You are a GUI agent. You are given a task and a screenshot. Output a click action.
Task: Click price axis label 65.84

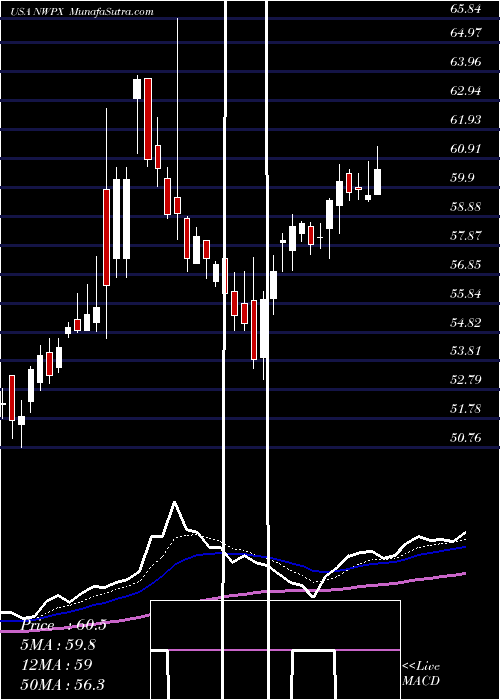point(466,8)
